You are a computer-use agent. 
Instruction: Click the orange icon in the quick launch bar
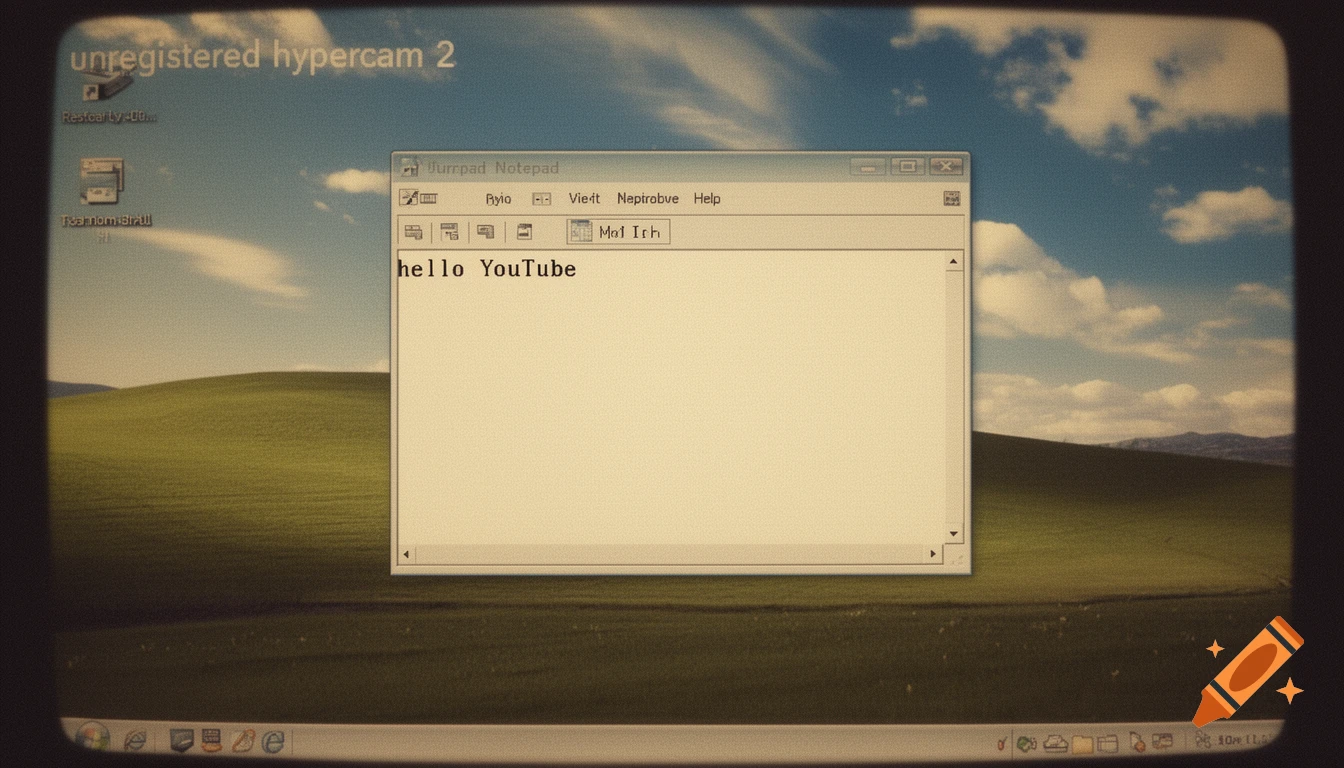click(211, 740)
